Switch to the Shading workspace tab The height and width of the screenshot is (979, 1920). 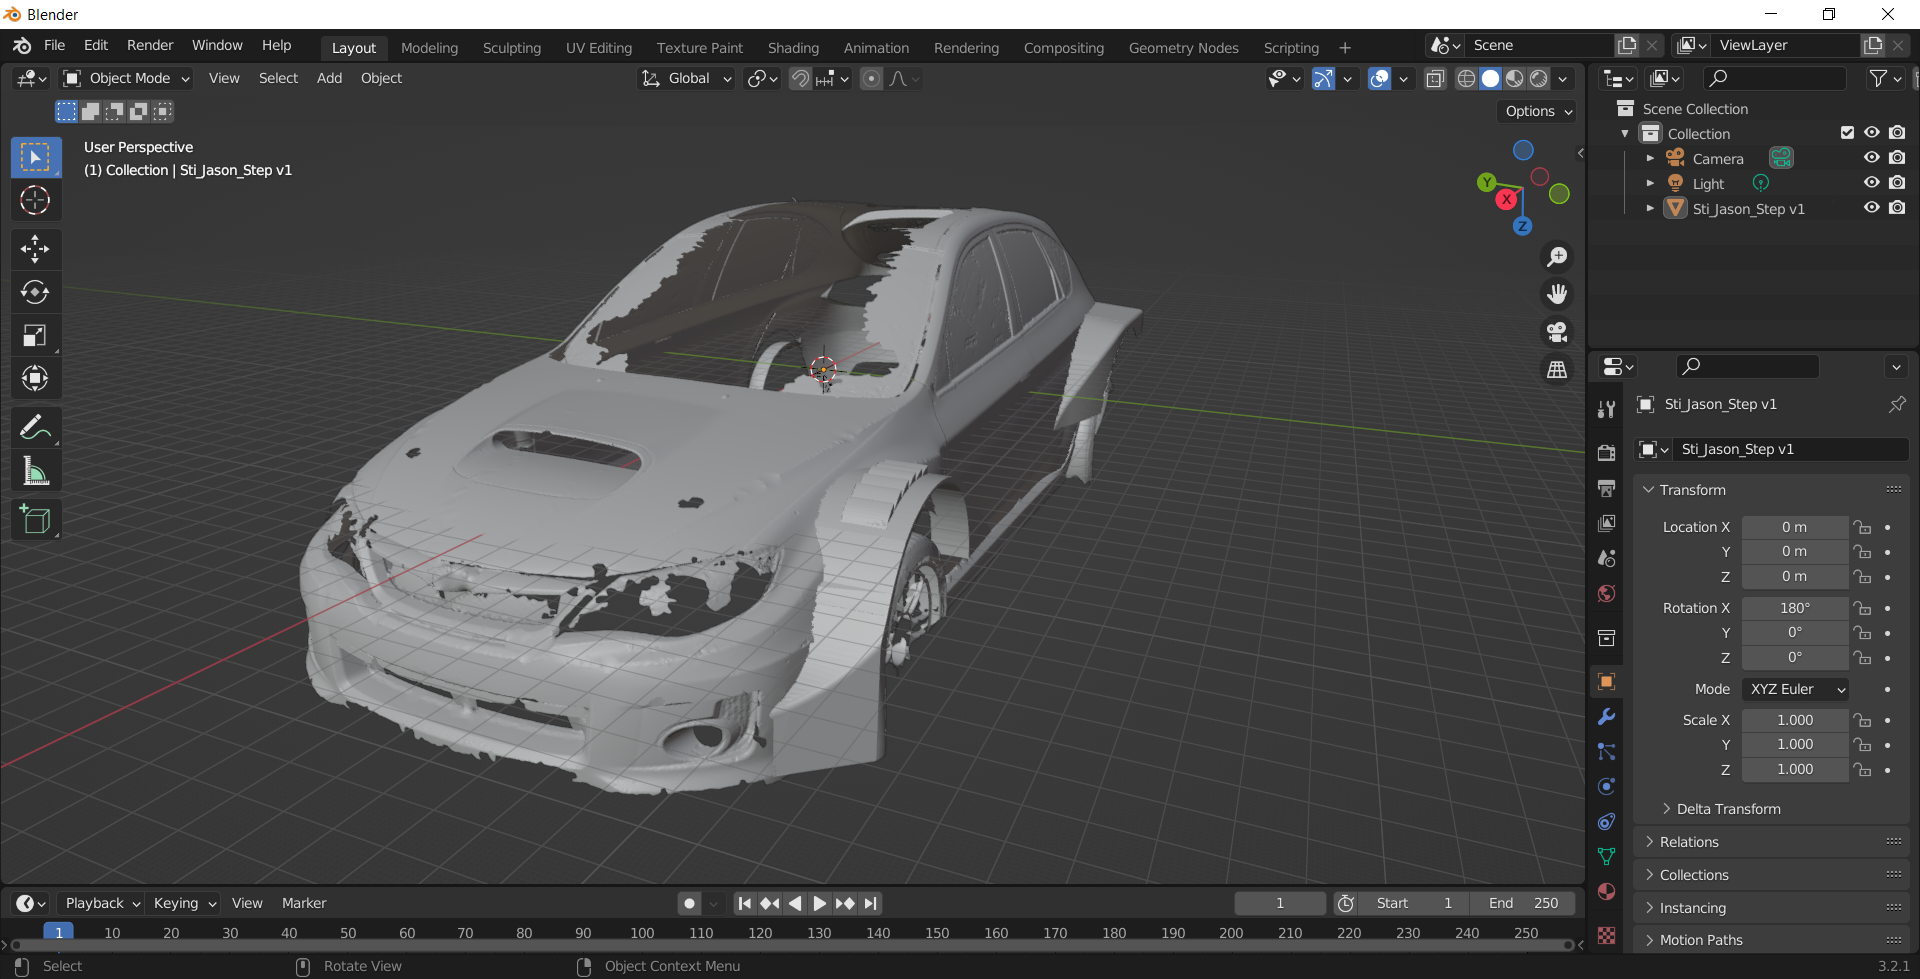point(793,47)
